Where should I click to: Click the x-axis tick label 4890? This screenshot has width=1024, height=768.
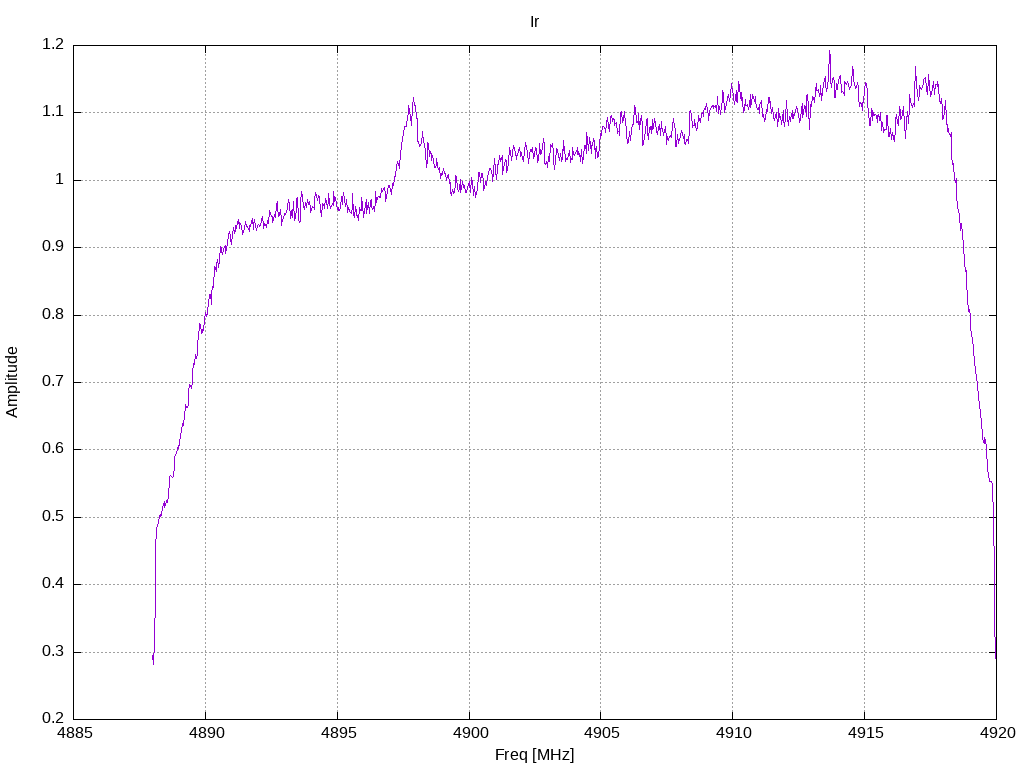206,733
